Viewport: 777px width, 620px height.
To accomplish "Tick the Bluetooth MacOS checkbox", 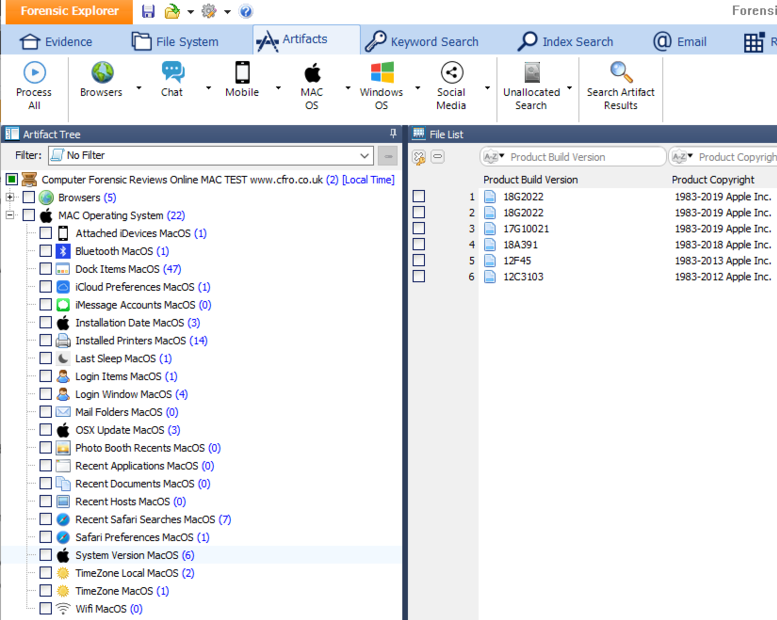I will pyautogui.click(x=46, y=251).
